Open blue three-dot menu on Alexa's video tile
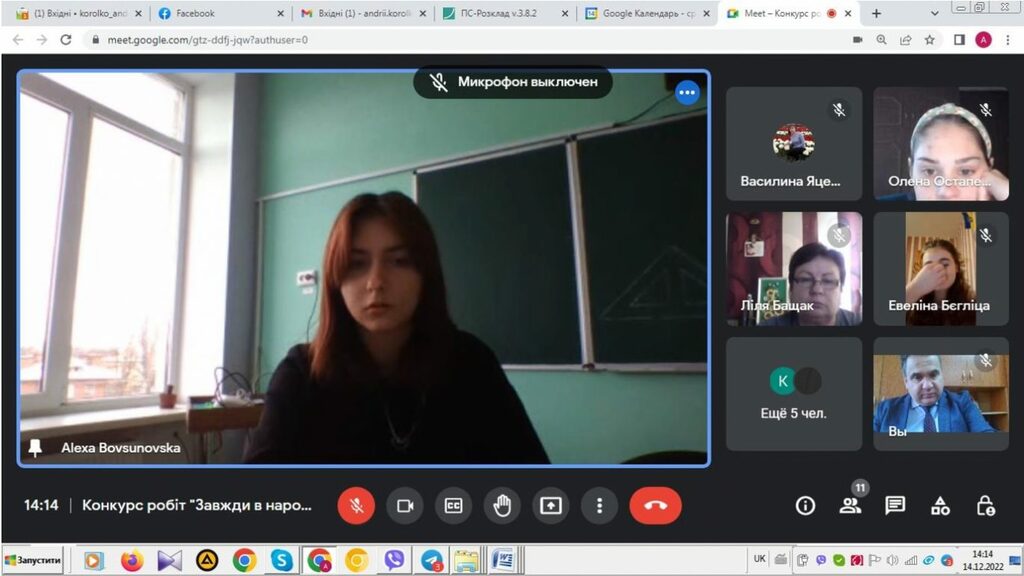 [687, 93]
